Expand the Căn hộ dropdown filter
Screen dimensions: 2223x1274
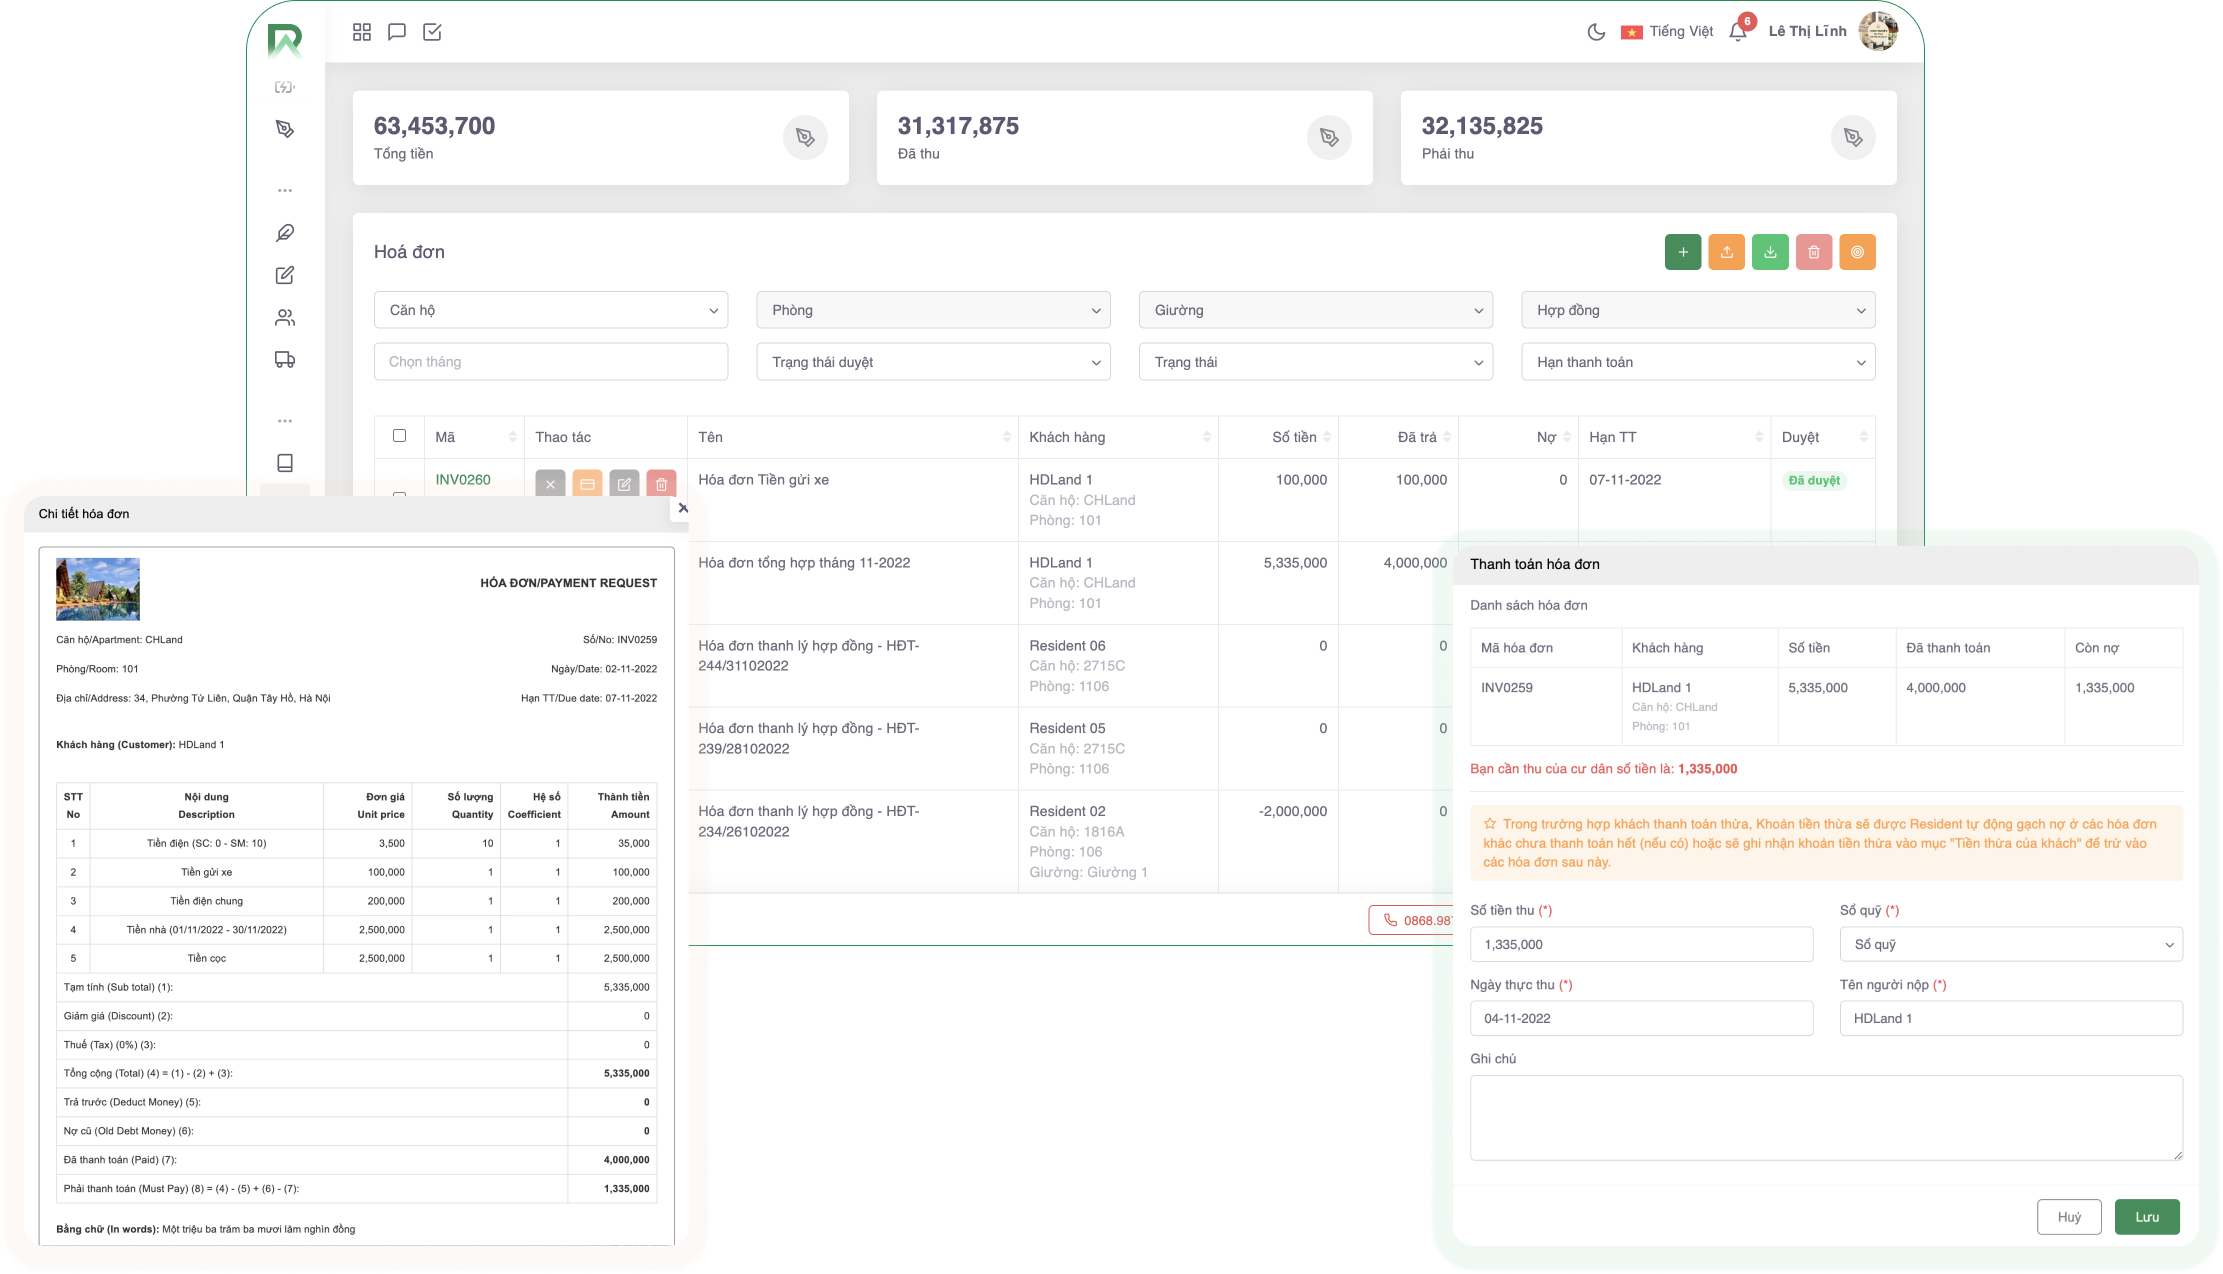click(x=551, y=310)
